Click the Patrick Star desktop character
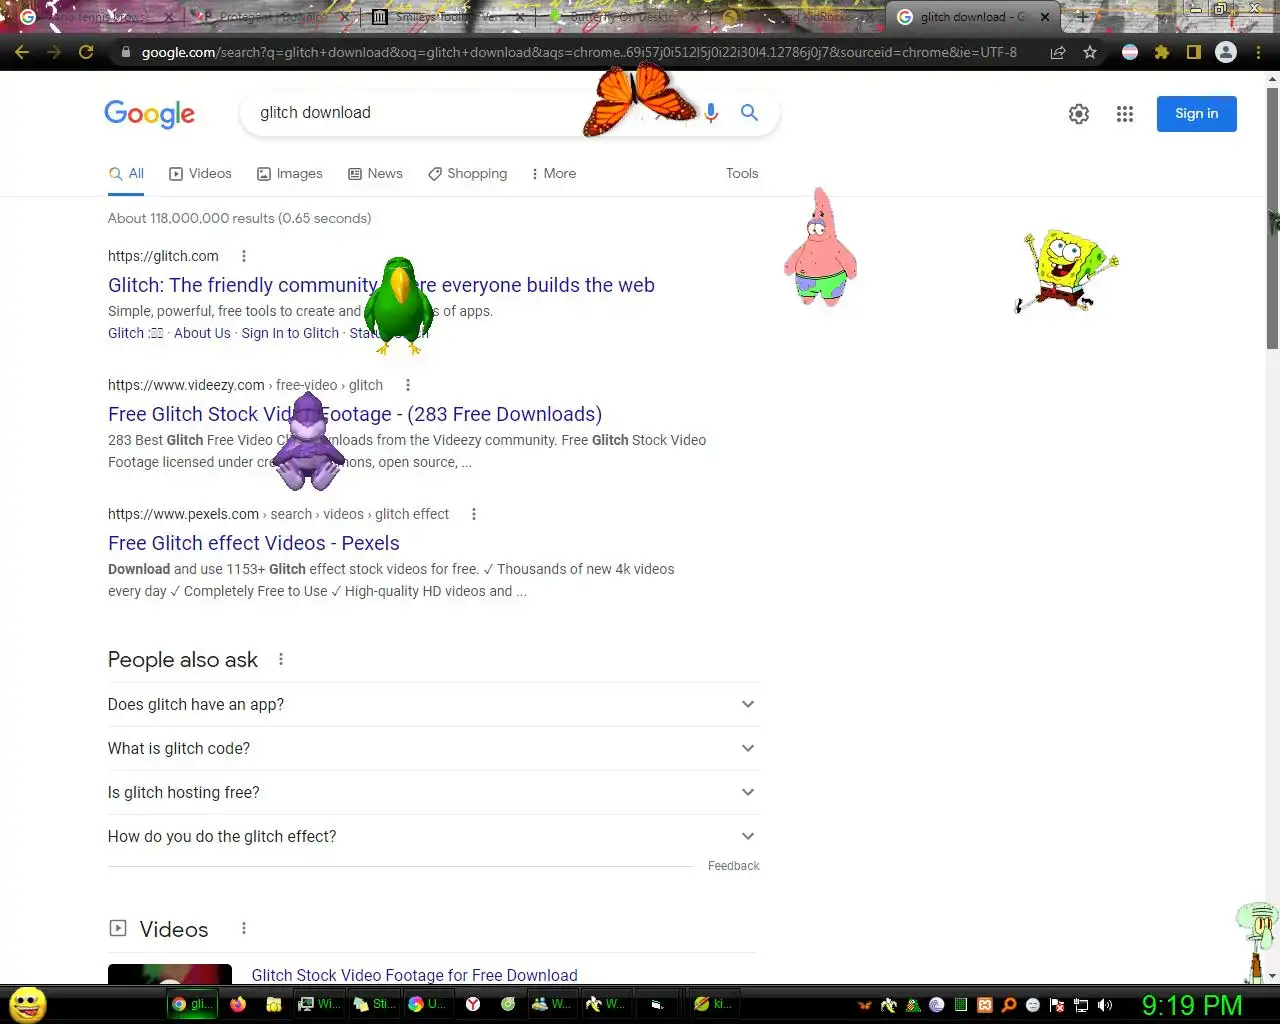Viewport: 1280px width, 1024px height. [820, 247]
